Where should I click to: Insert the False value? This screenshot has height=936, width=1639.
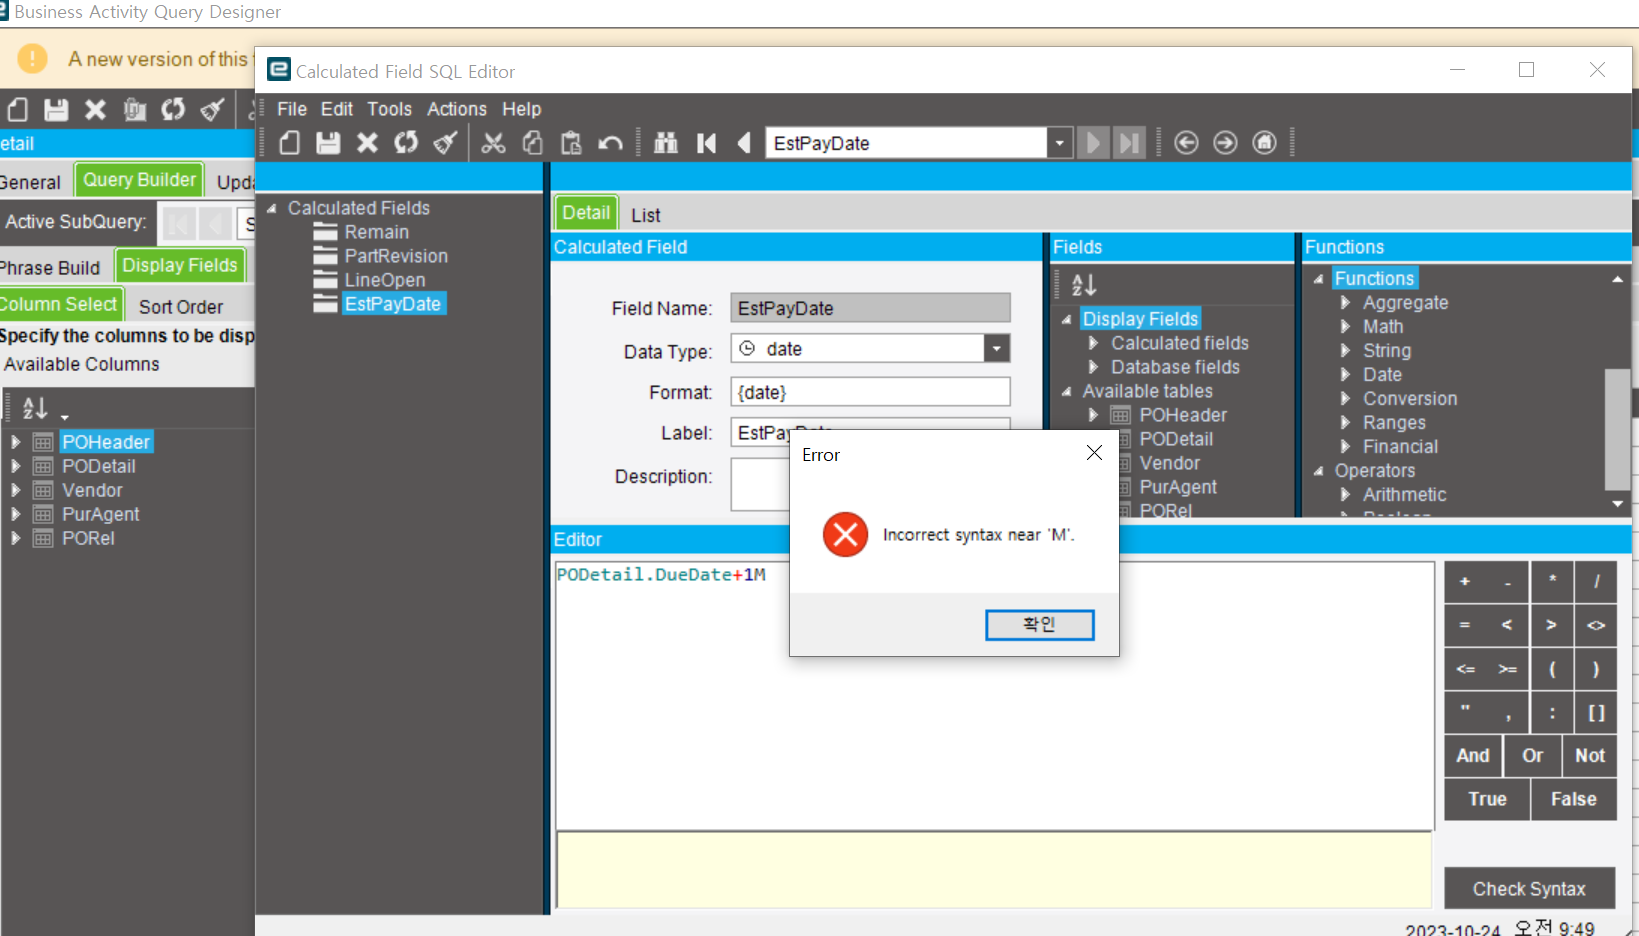[x=1574, y=799]
